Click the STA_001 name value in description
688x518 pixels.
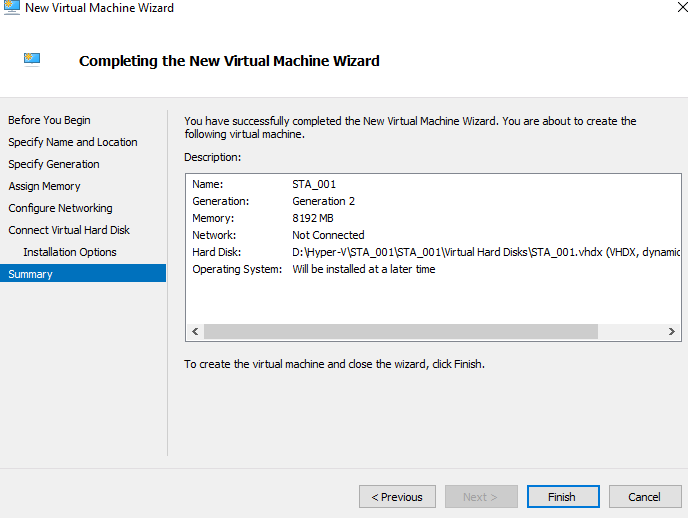(314, 184)
